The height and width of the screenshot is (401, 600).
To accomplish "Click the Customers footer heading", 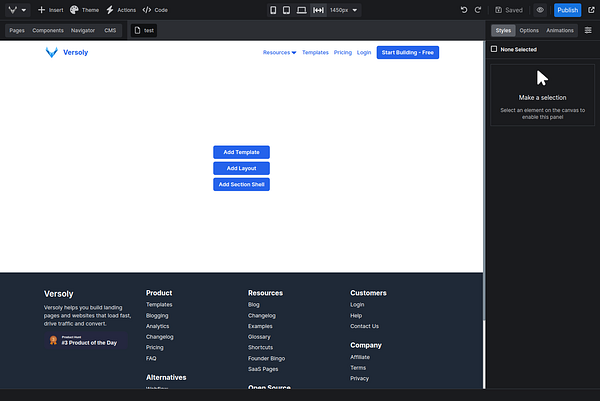I will point(368,293).
